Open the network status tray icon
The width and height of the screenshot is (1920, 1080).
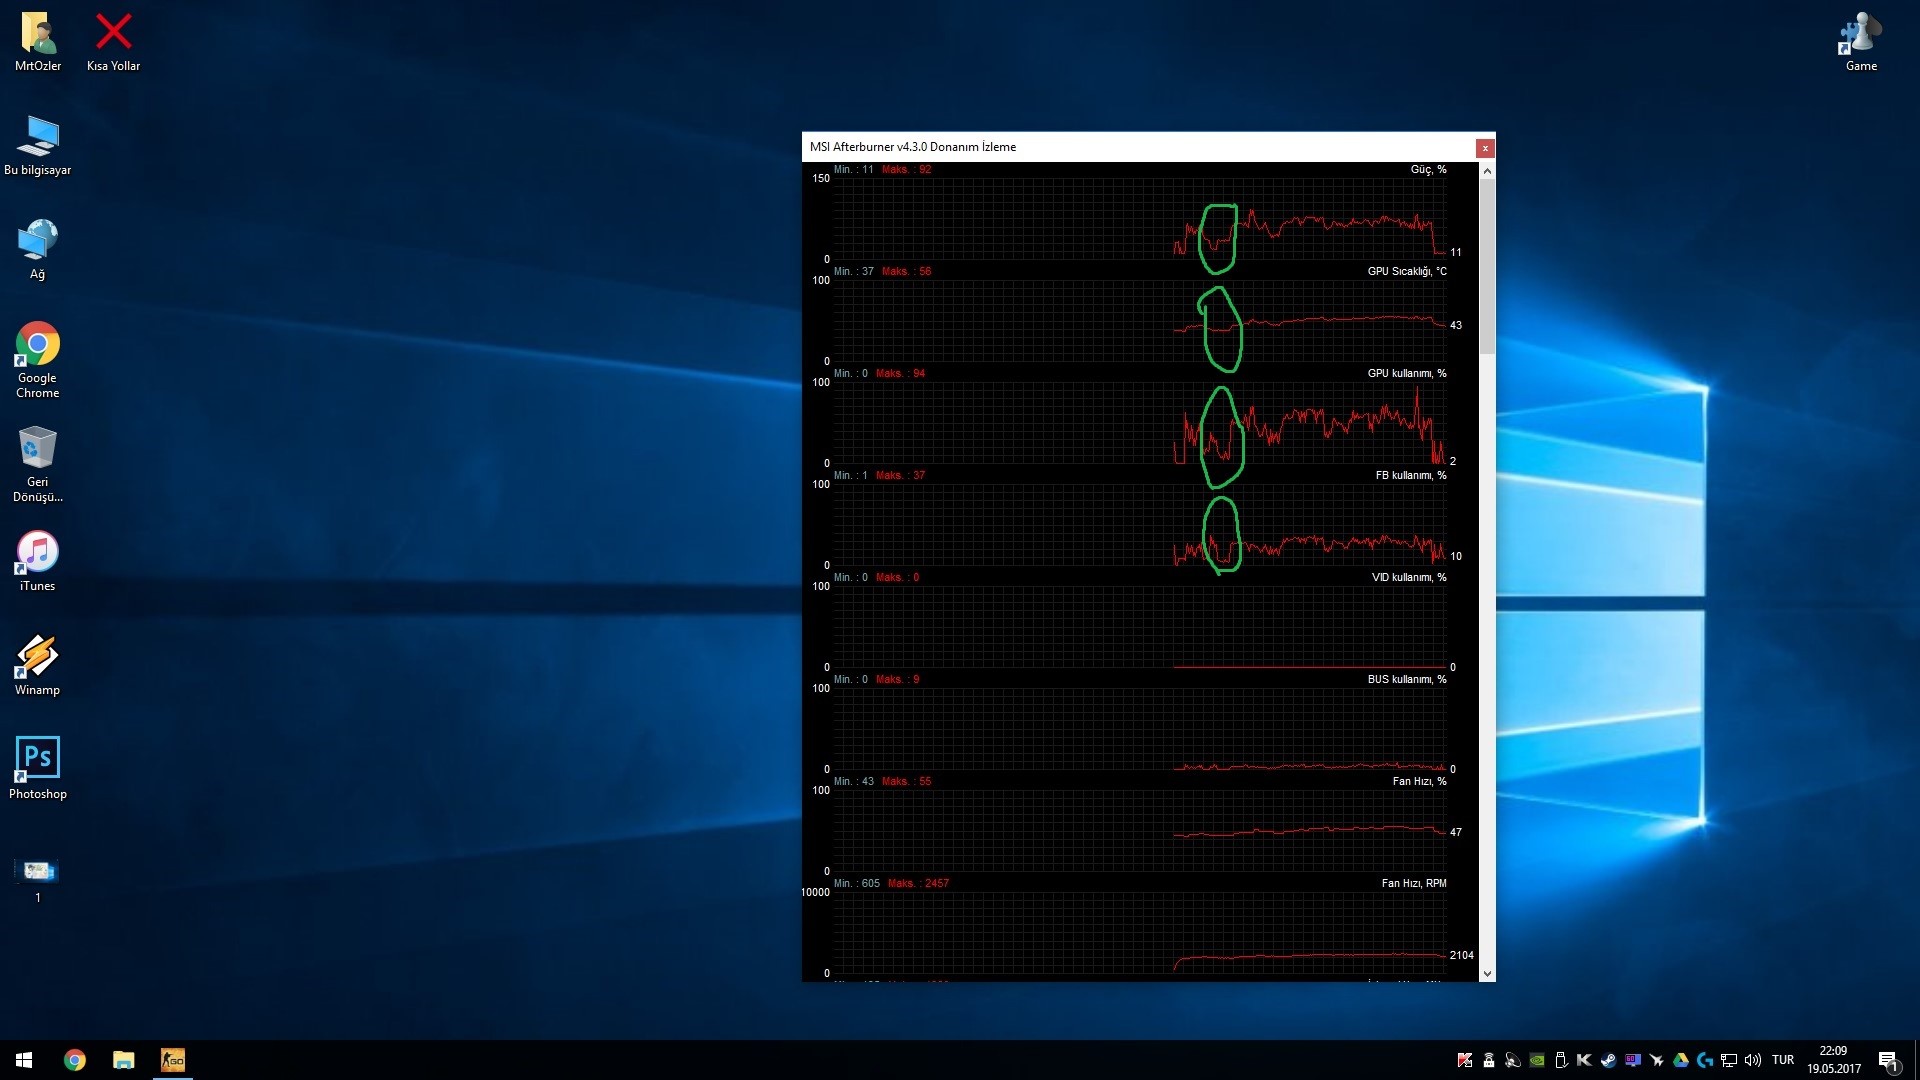click(x=1729, y=1060)
